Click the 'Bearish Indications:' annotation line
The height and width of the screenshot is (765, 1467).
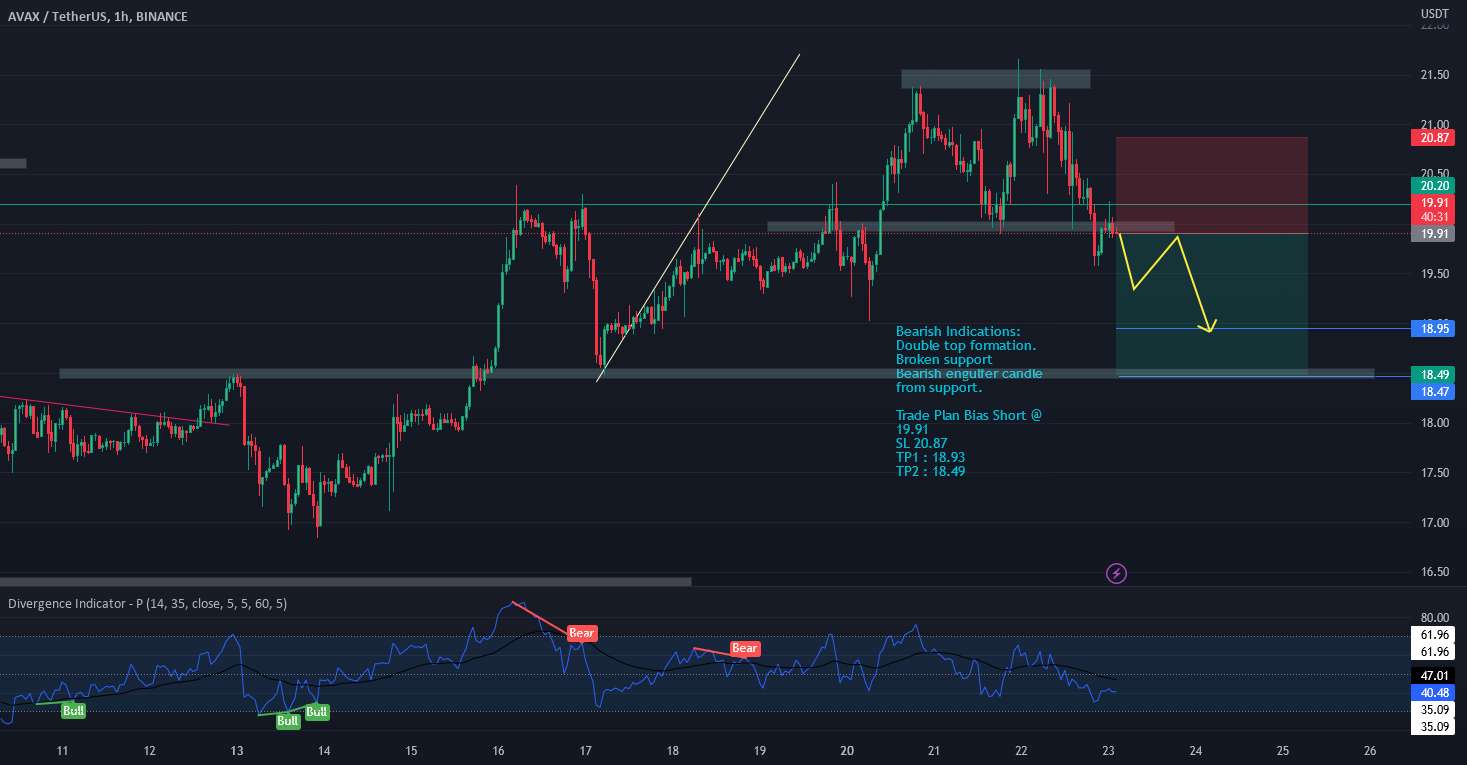coord(959,331)
